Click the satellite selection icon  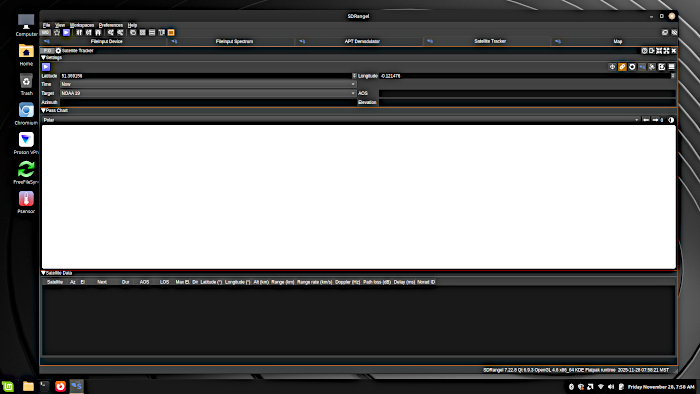[x=652, y=67]
